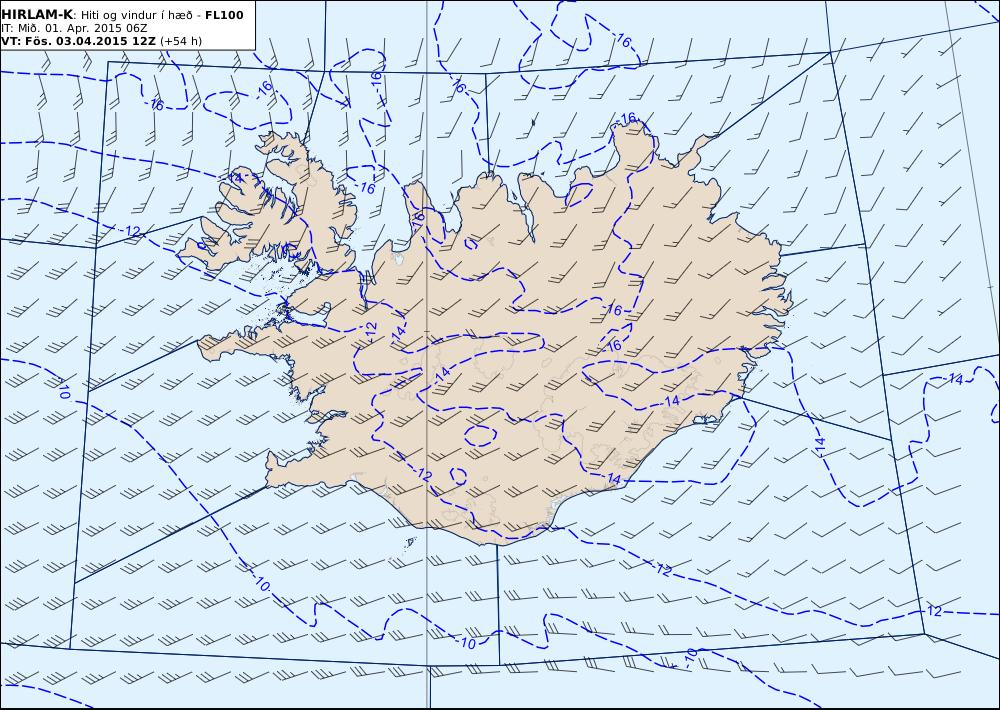Click the 'Hiti og vindur í hæð' title text
The width and height of the screenshot is (1000, 710).
(136, 15)
